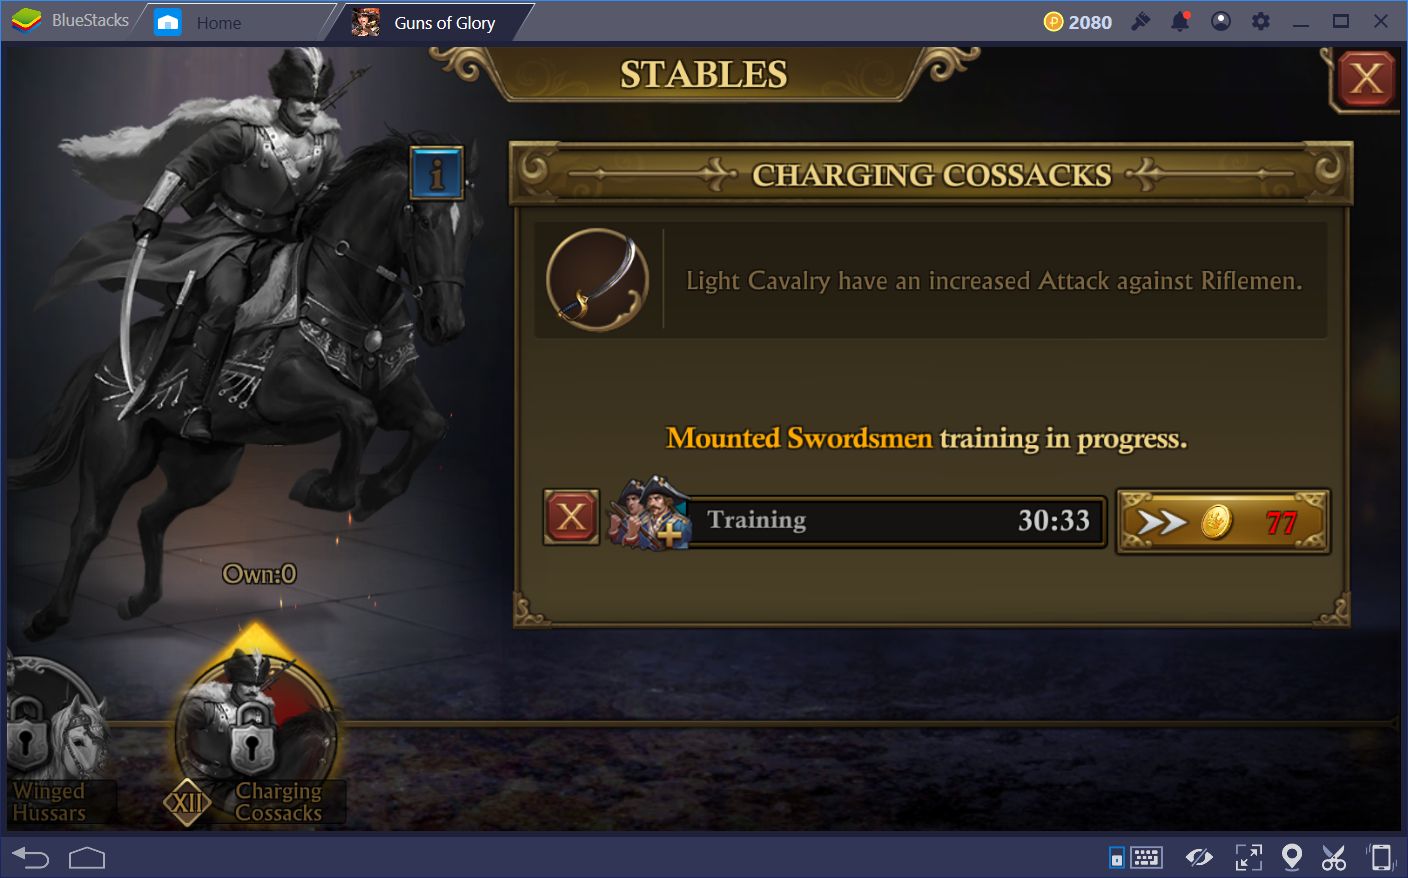
Task: Click Android back arrow button
Action: [x=30, y=858]
